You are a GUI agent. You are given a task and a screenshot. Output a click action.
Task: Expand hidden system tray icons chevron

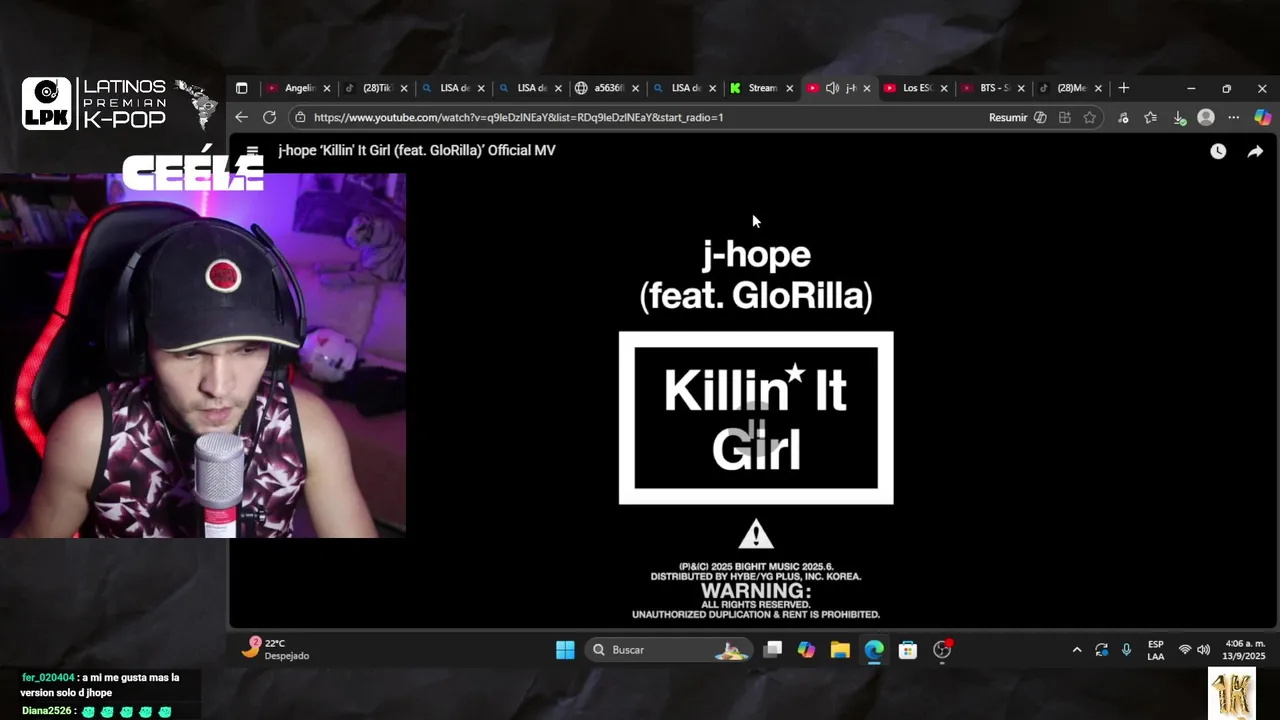click(x=1077, y=650)
